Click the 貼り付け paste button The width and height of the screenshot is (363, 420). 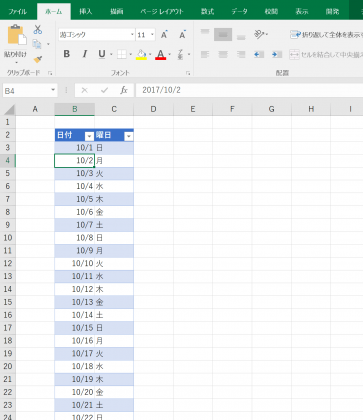coord(15,43)
